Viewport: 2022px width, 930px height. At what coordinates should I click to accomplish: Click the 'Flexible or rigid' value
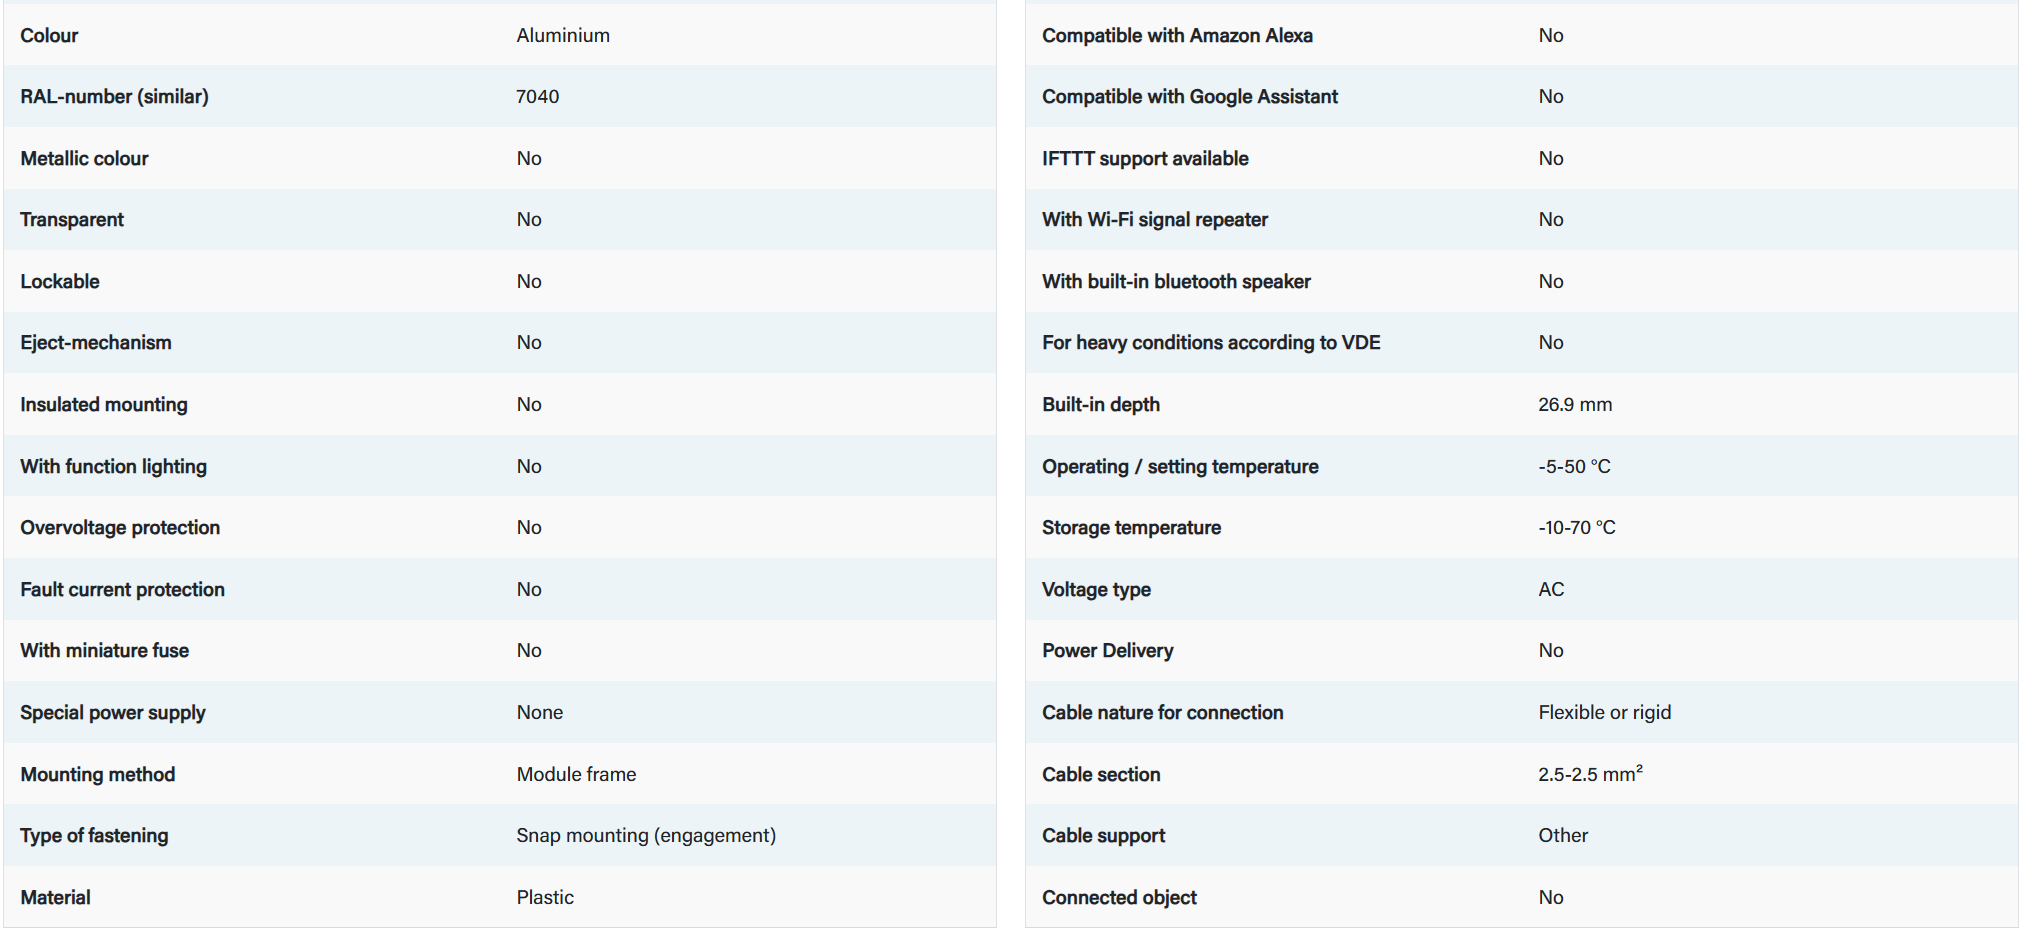(1604, 713)
